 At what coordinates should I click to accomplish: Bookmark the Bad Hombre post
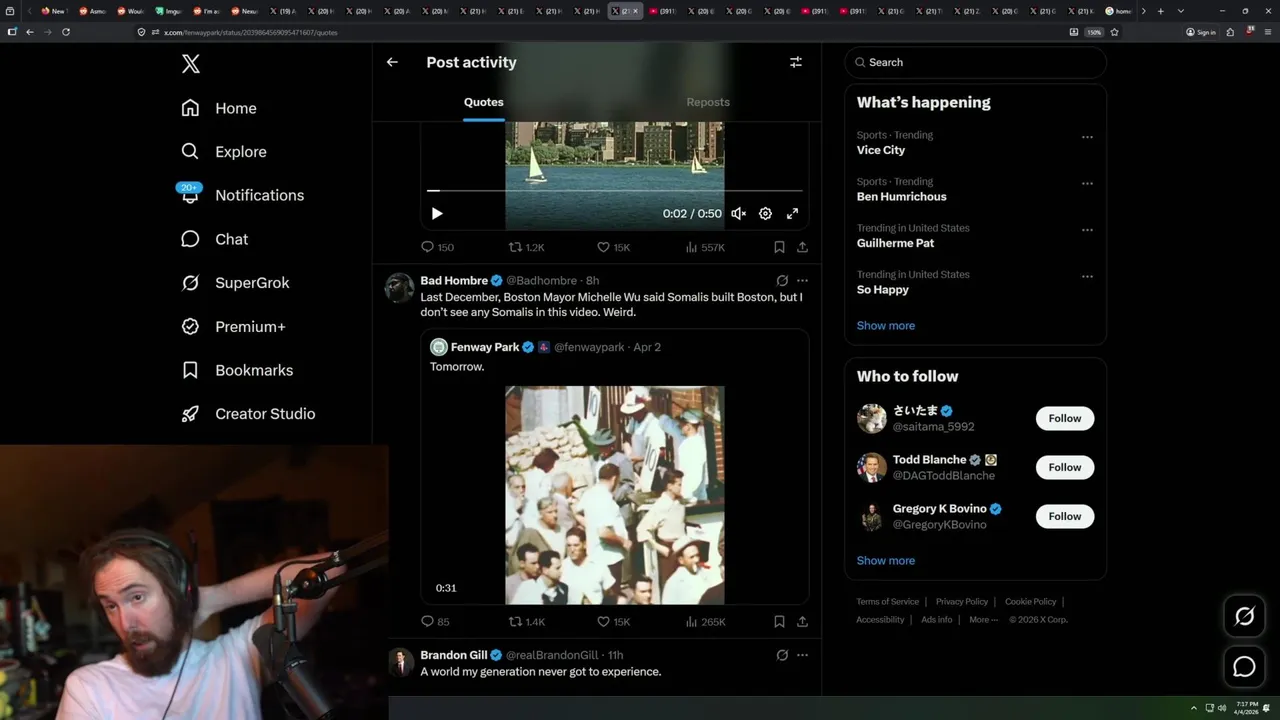pyautogui.click(x=779, y=622)
